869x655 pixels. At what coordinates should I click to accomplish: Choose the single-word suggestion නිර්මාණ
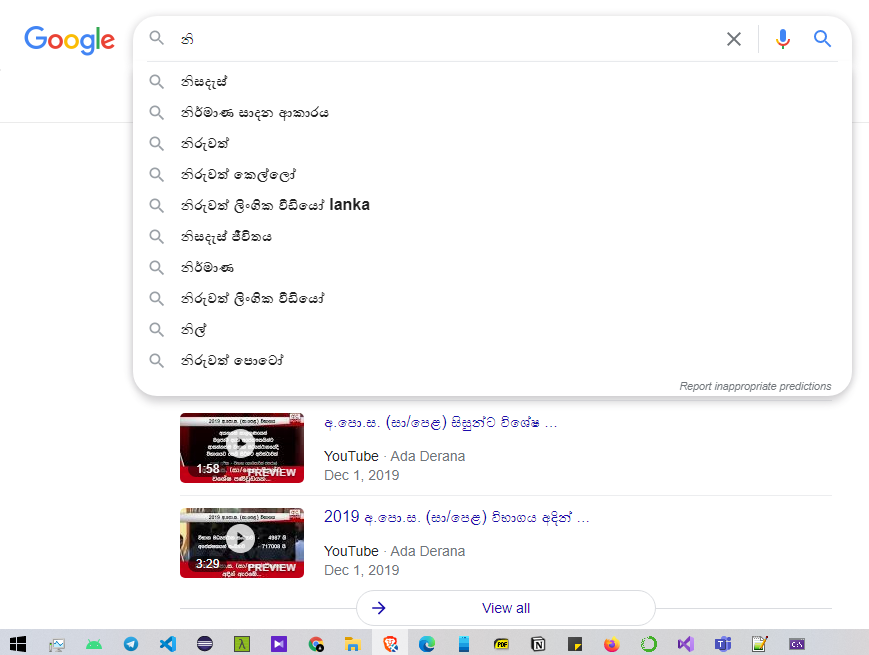[207, 268]
